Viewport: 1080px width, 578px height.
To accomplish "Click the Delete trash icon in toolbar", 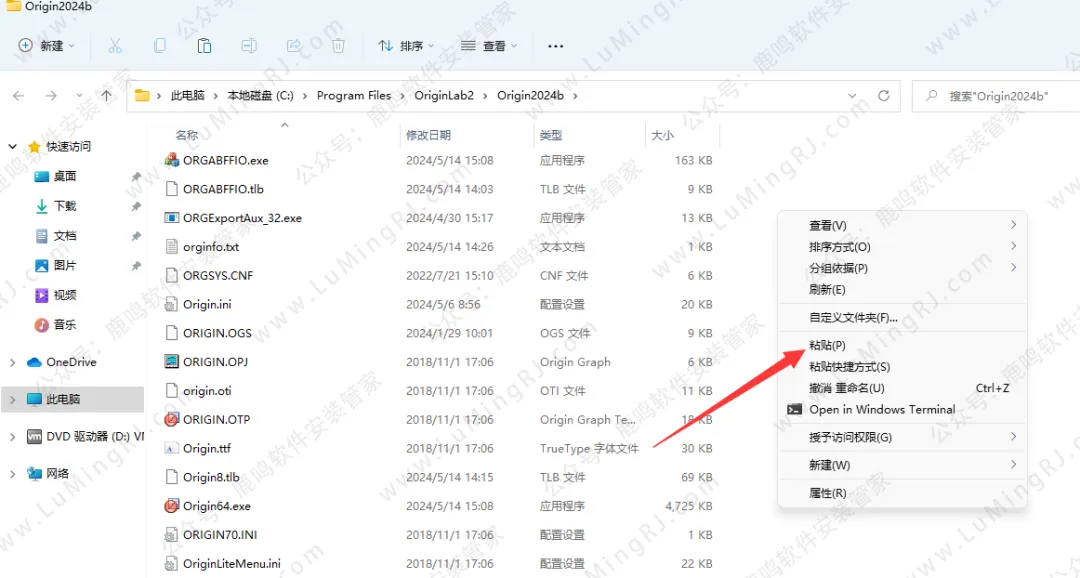I will (339, 46).
